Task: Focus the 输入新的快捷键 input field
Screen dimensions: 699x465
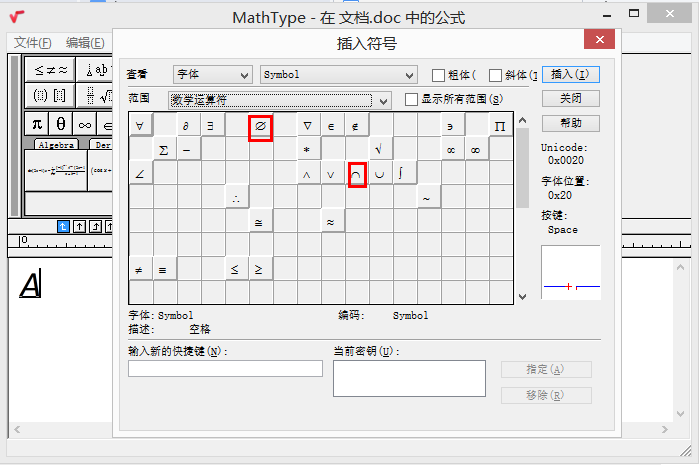Action: (x=225, y=369)
